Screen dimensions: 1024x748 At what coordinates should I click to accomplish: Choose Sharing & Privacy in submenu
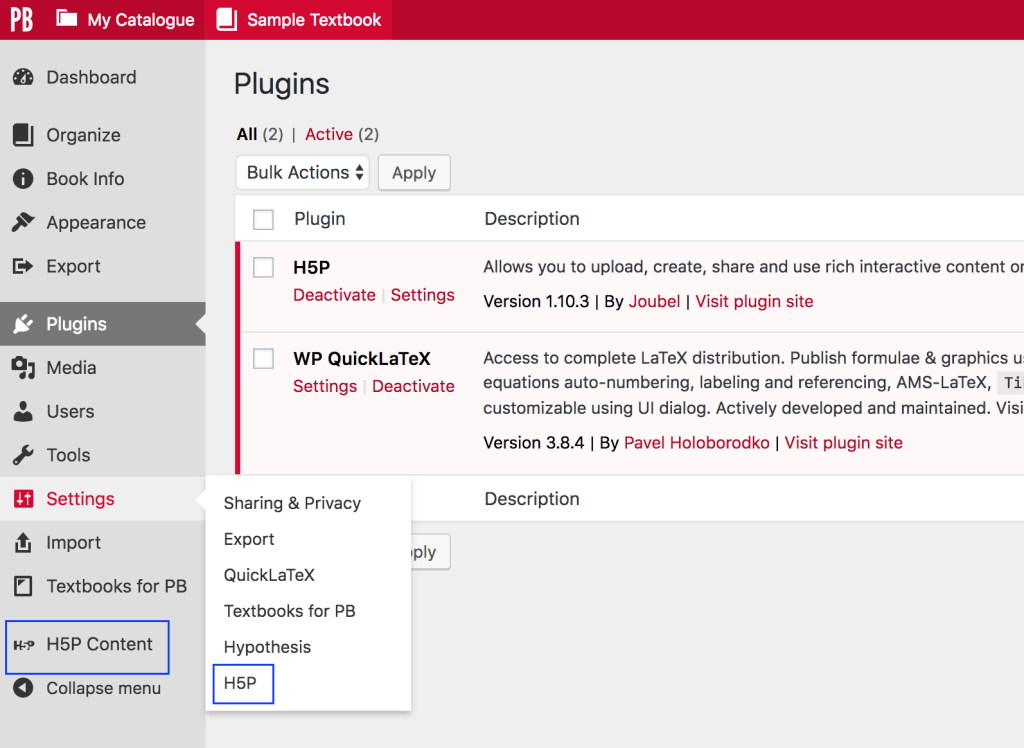(x=292, y=503)
